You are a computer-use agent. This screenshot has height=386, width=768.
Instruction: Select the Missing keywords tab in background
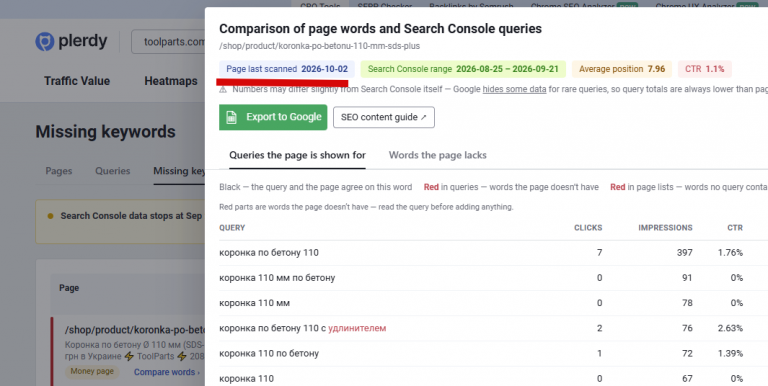[179, 171]
